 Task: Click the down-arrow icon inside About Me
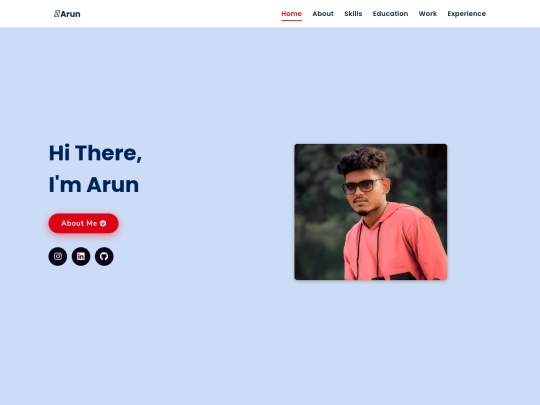[103, 223]
